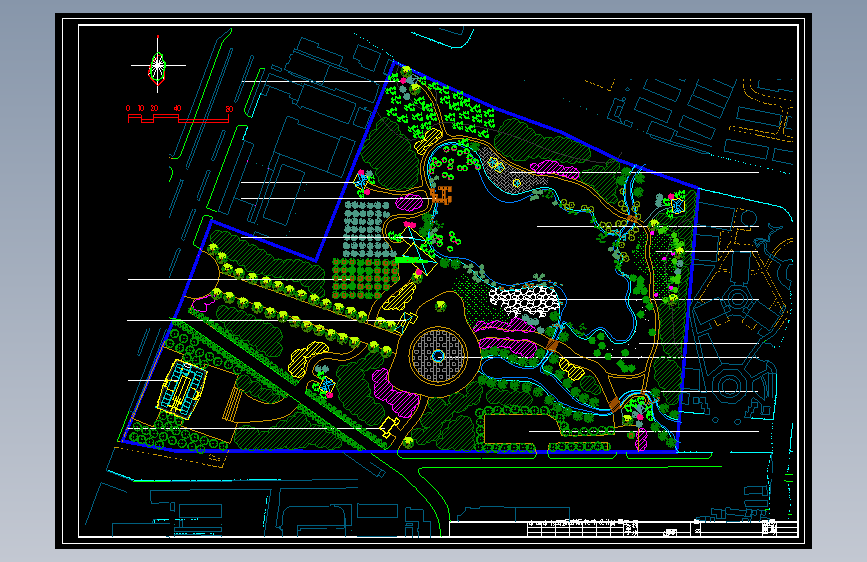
Task: Select the red scale bar graphic
Action: coord(178,118)
